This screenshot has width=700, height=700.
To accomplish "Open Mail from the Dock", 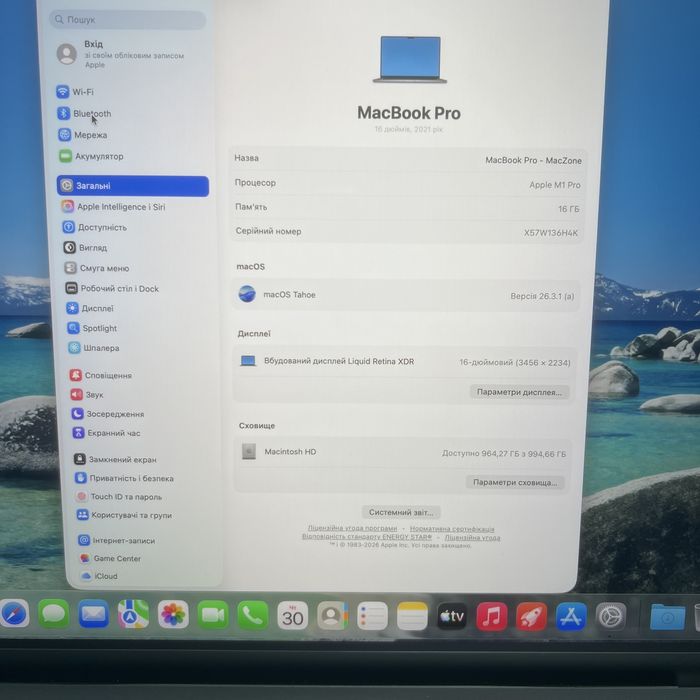I will tap(93, 615).
